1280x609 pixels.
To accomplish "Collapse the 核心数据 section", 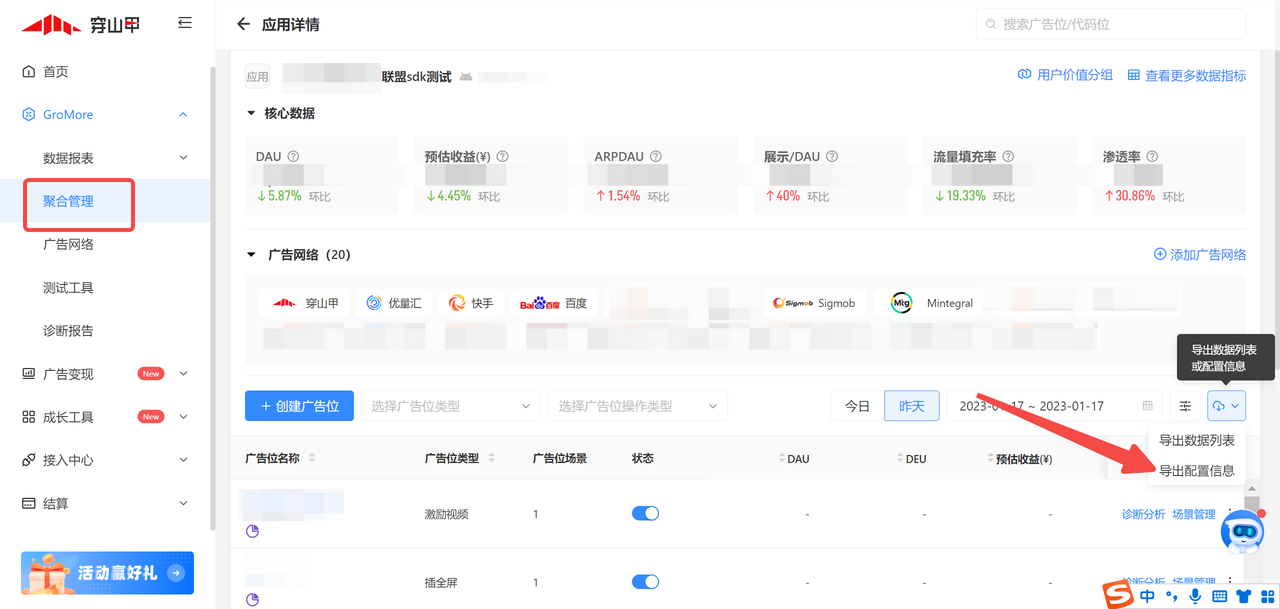I will coord(252,113).
